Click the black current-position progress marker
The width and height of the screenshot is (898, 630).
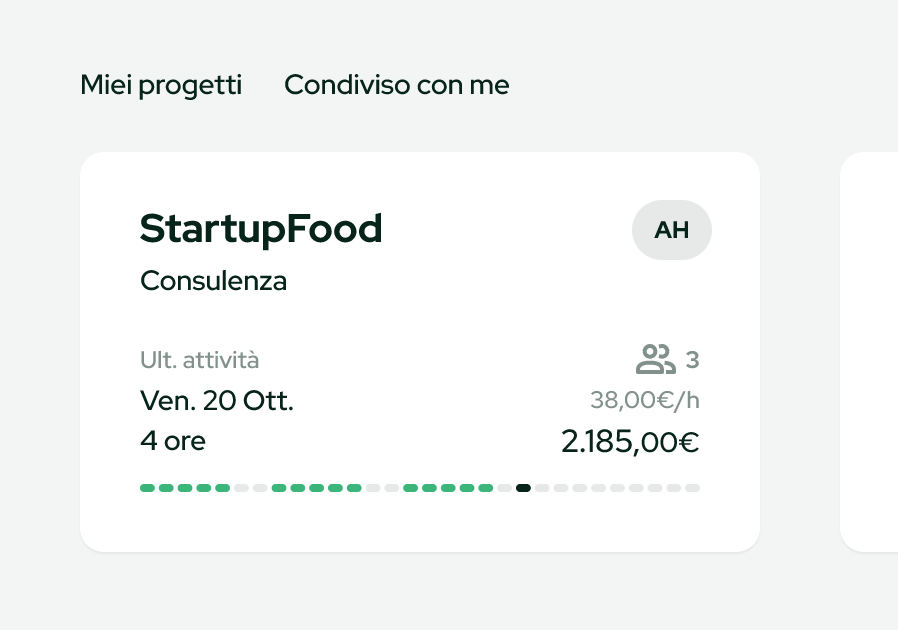click(x=523, y=488)
